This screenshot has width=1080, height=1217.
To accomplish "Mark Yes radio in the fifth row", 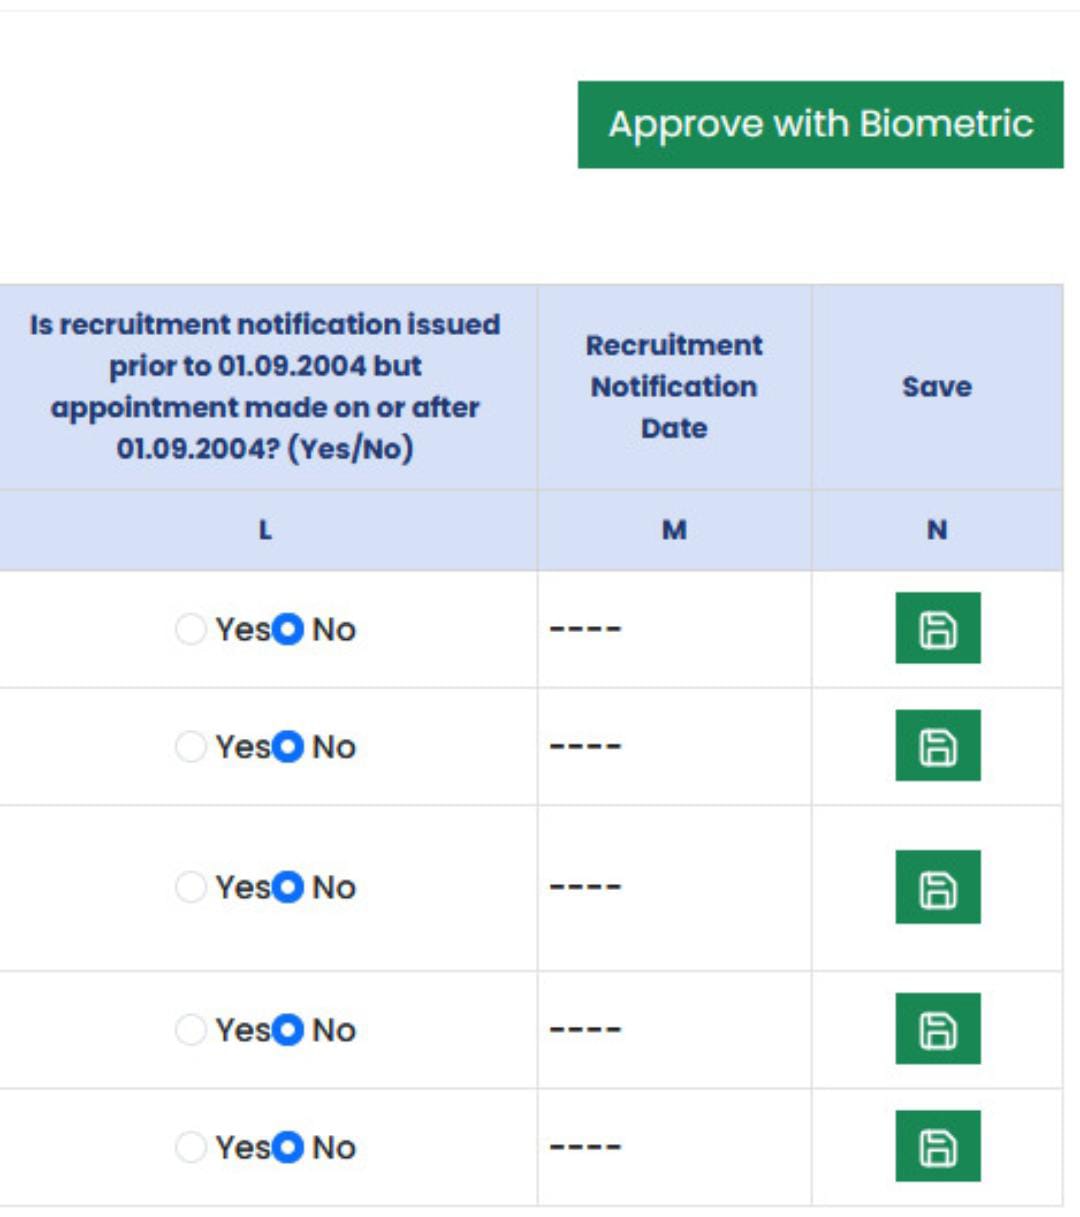I will pos(190,1147).
